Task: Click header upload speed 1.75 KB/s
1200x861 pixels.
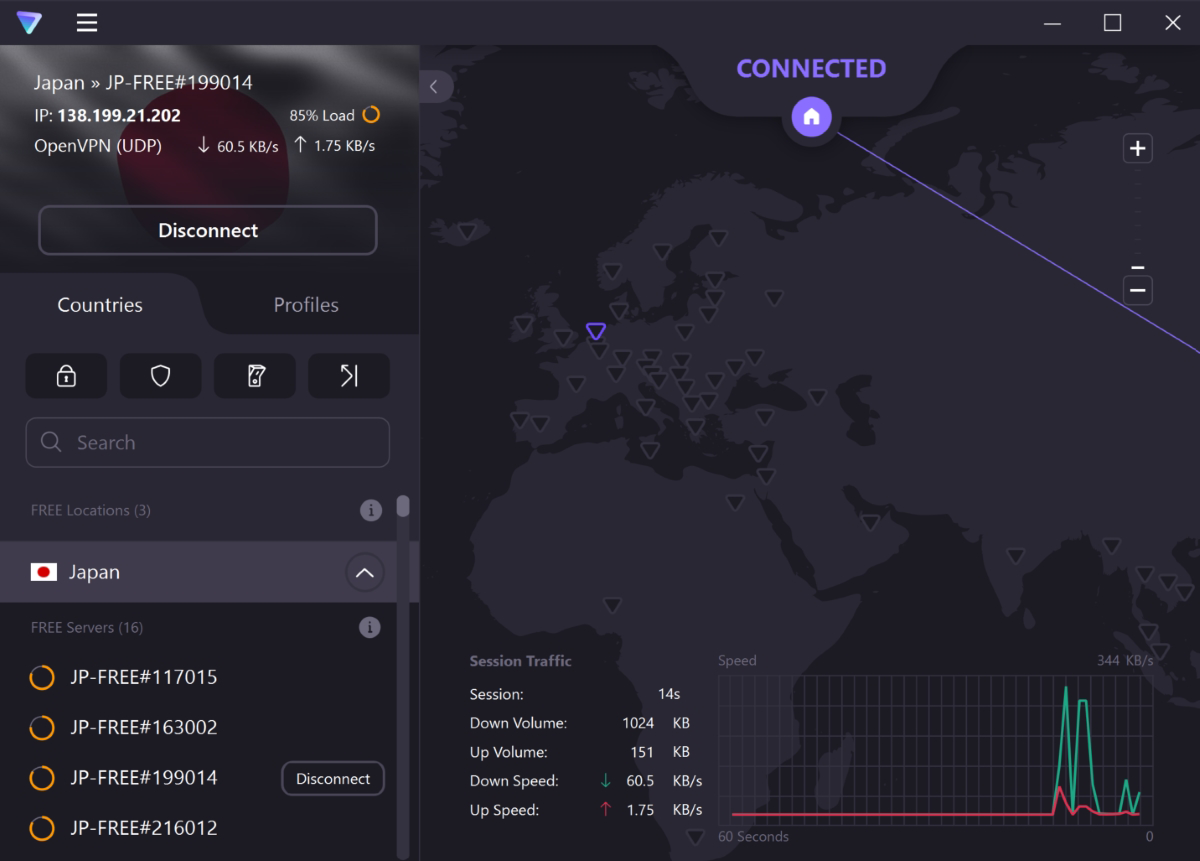Action: coord(335,146)
